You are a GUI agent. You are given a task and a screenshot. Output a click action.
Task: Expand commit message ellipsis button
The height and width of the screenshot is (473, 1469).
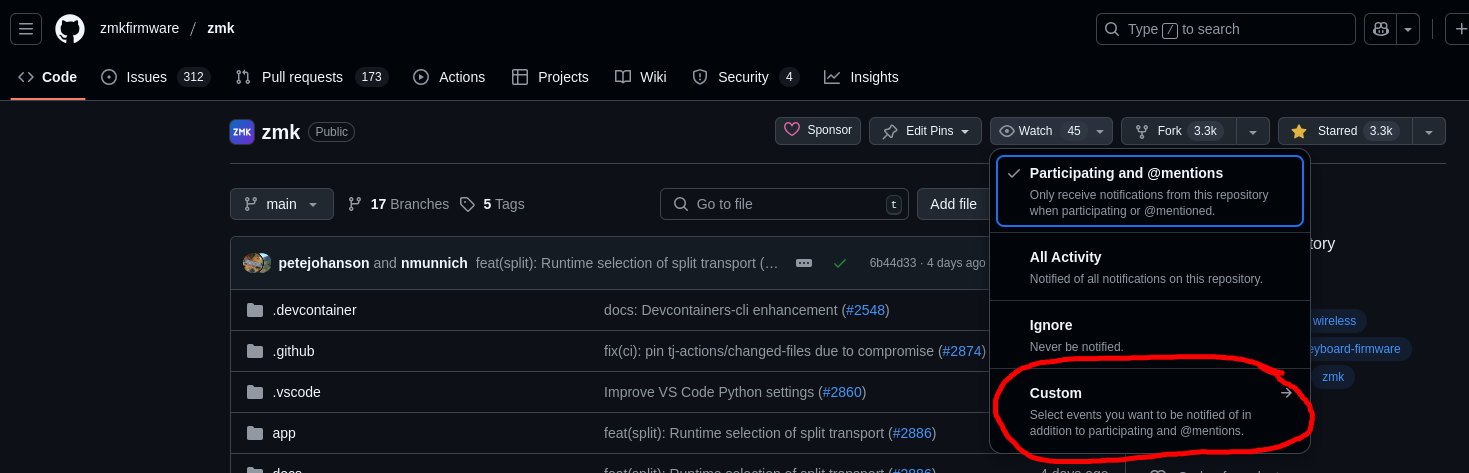[804, 263]
